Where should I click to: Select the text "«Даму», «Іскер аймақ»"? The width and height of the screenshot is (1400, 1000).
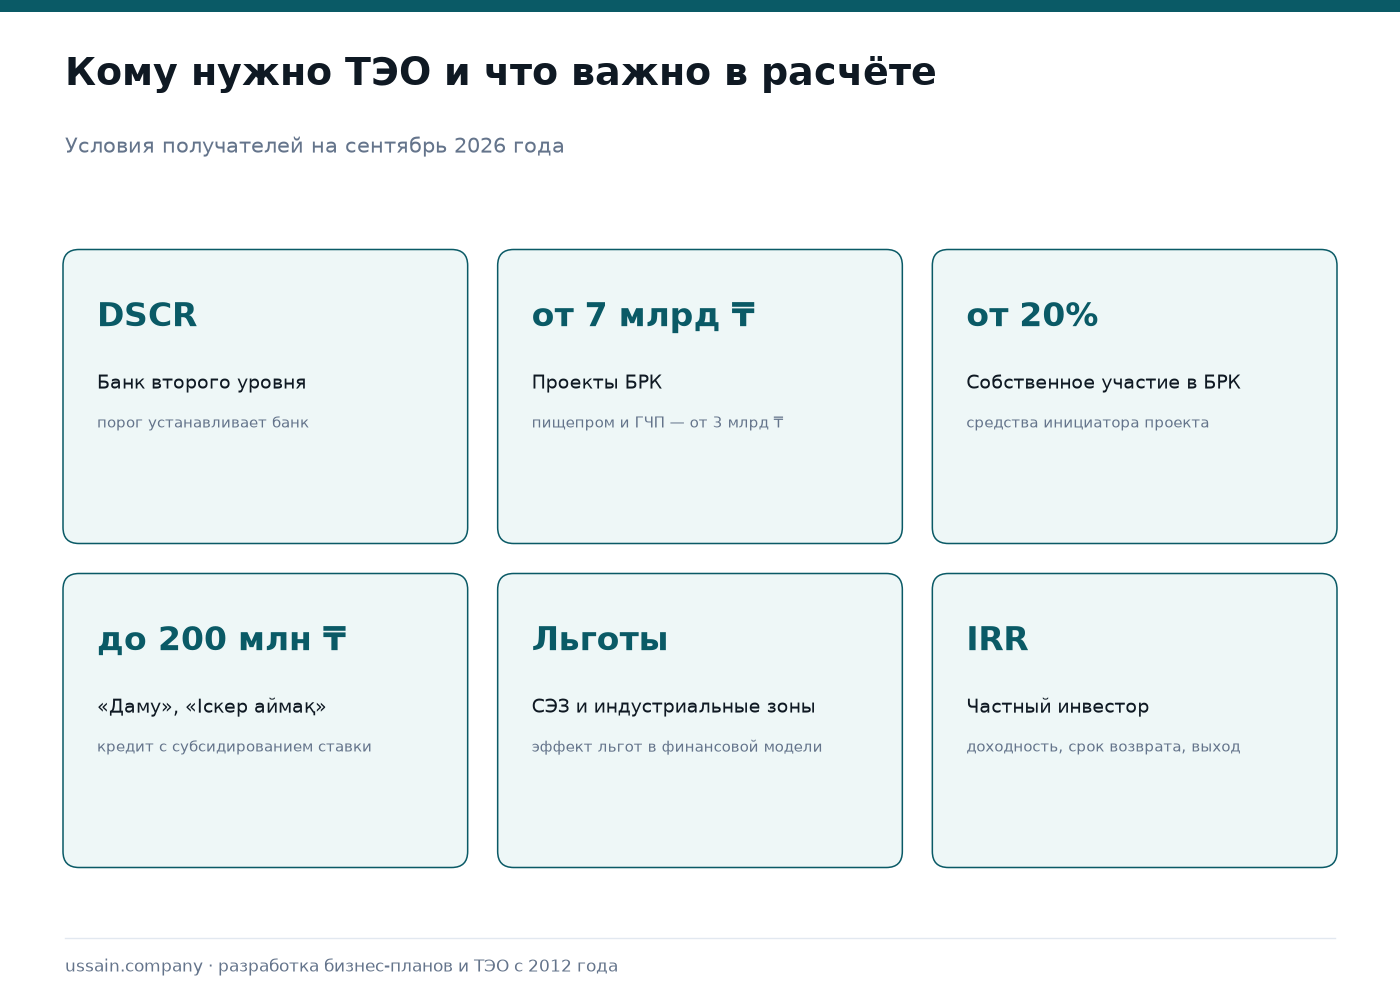point(211,707)
